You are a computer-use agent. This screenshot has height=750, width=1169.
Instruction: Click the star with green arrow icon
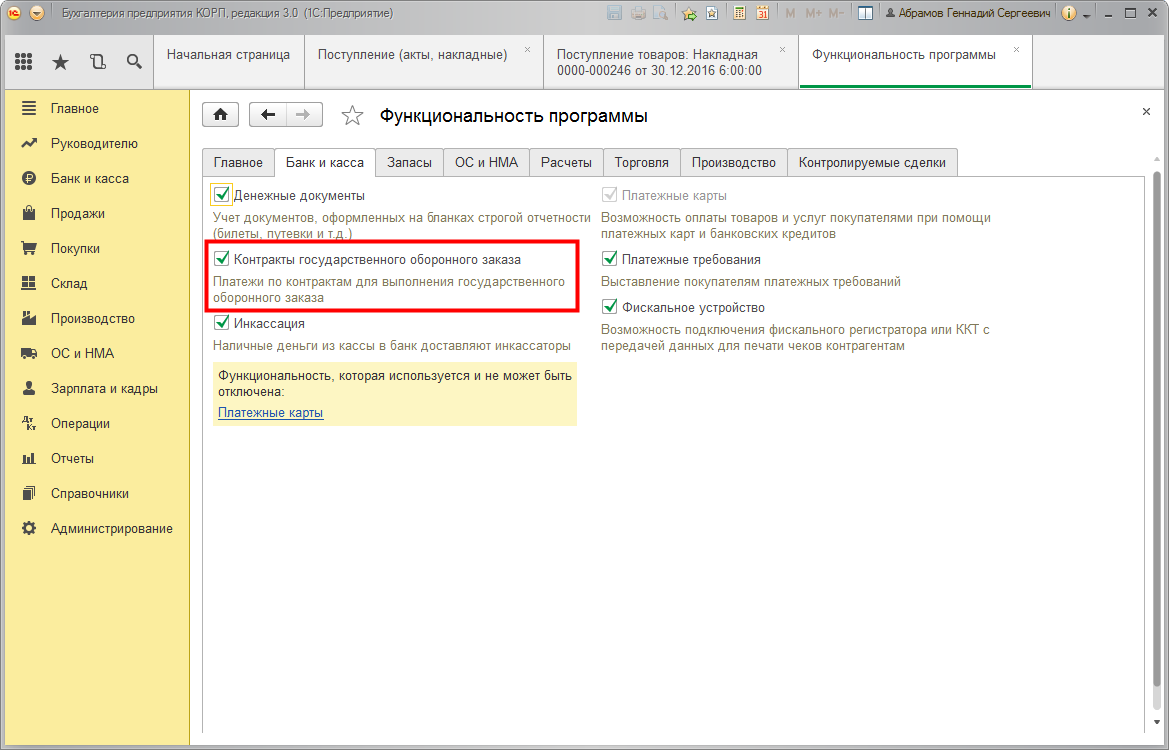coord(689,13)
